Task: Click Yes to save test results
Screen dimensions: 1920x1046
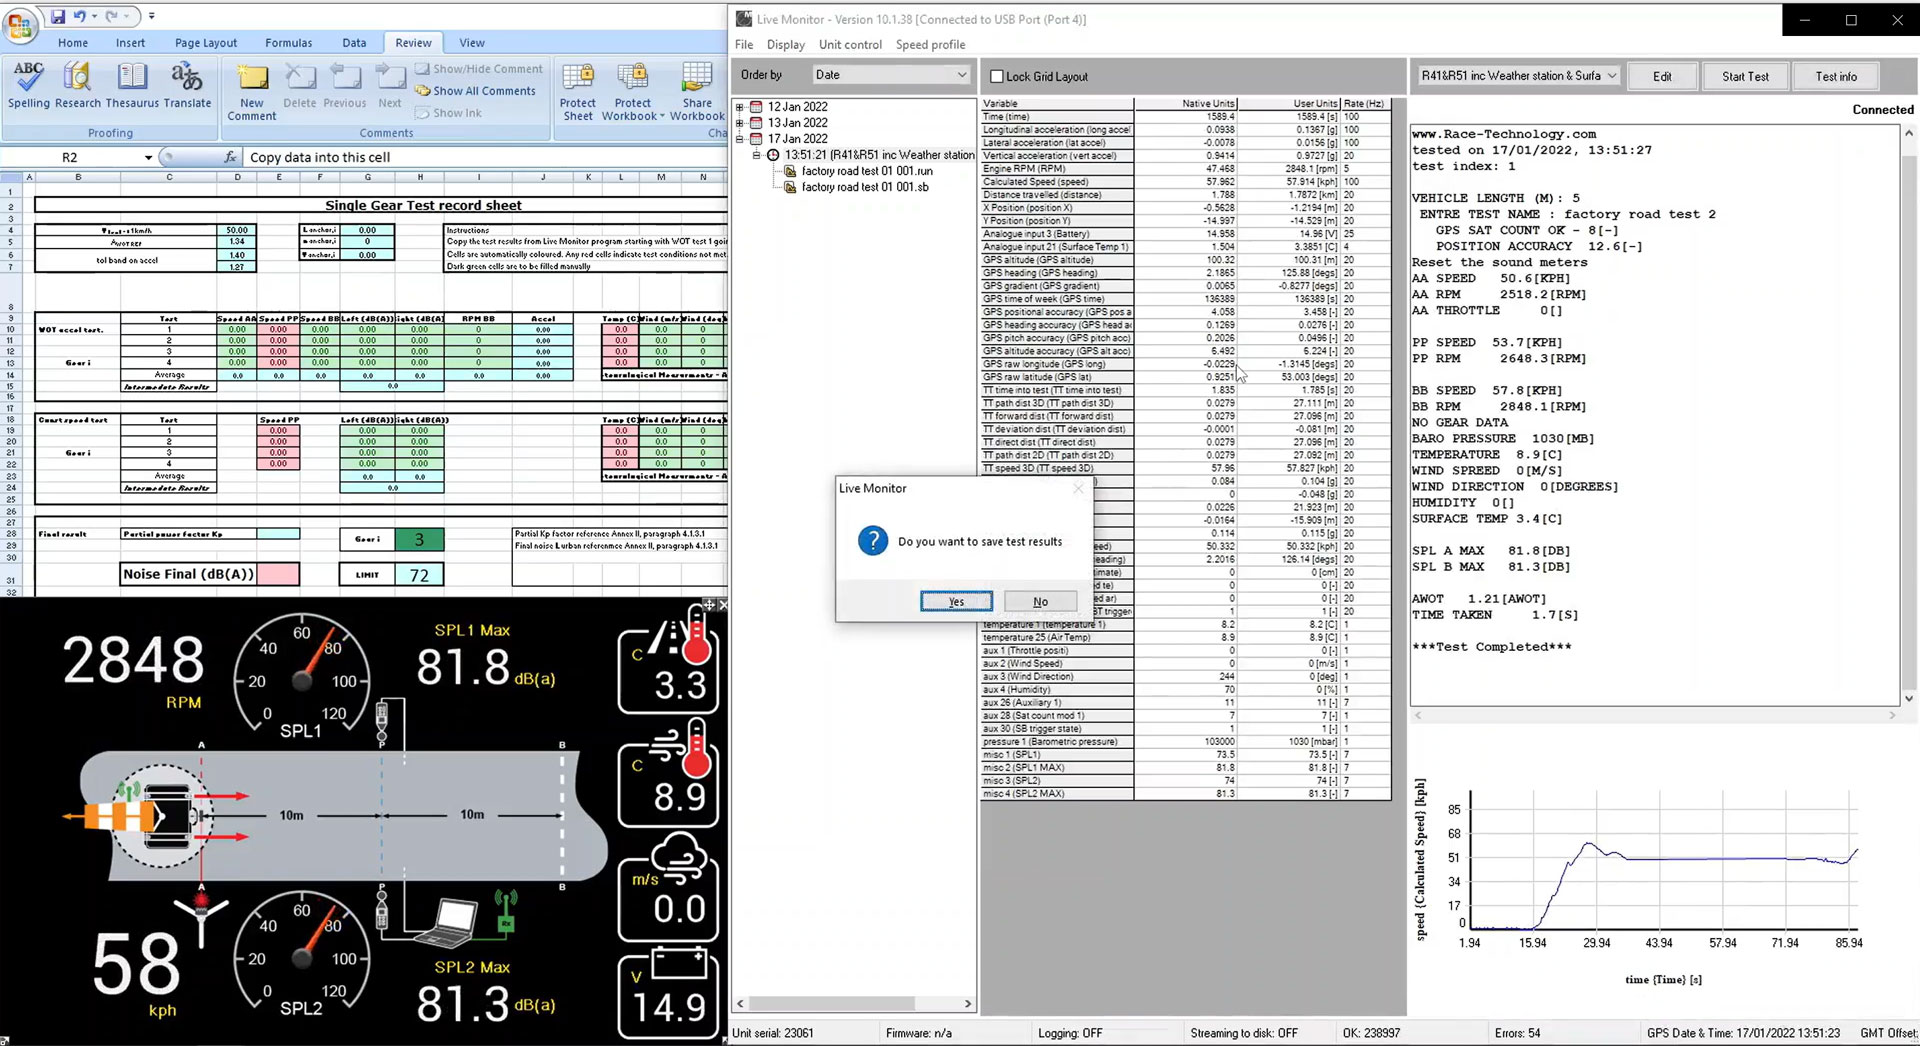Action: (x=956, y=601)
